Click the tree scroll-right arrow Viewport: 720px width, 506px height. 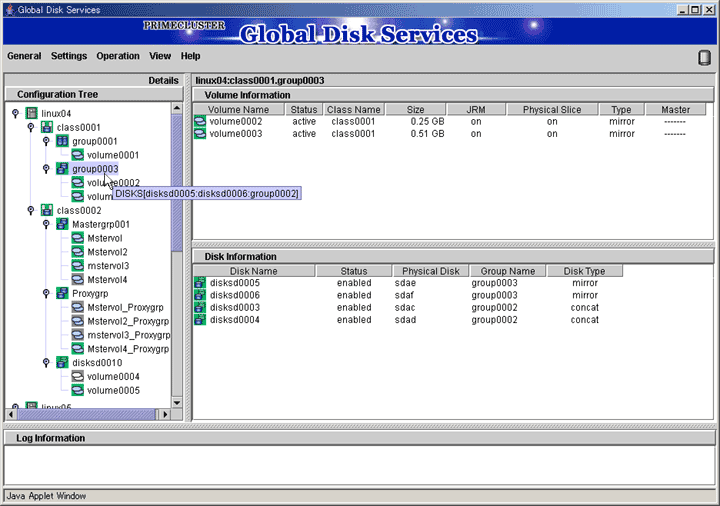pos(165,414)
